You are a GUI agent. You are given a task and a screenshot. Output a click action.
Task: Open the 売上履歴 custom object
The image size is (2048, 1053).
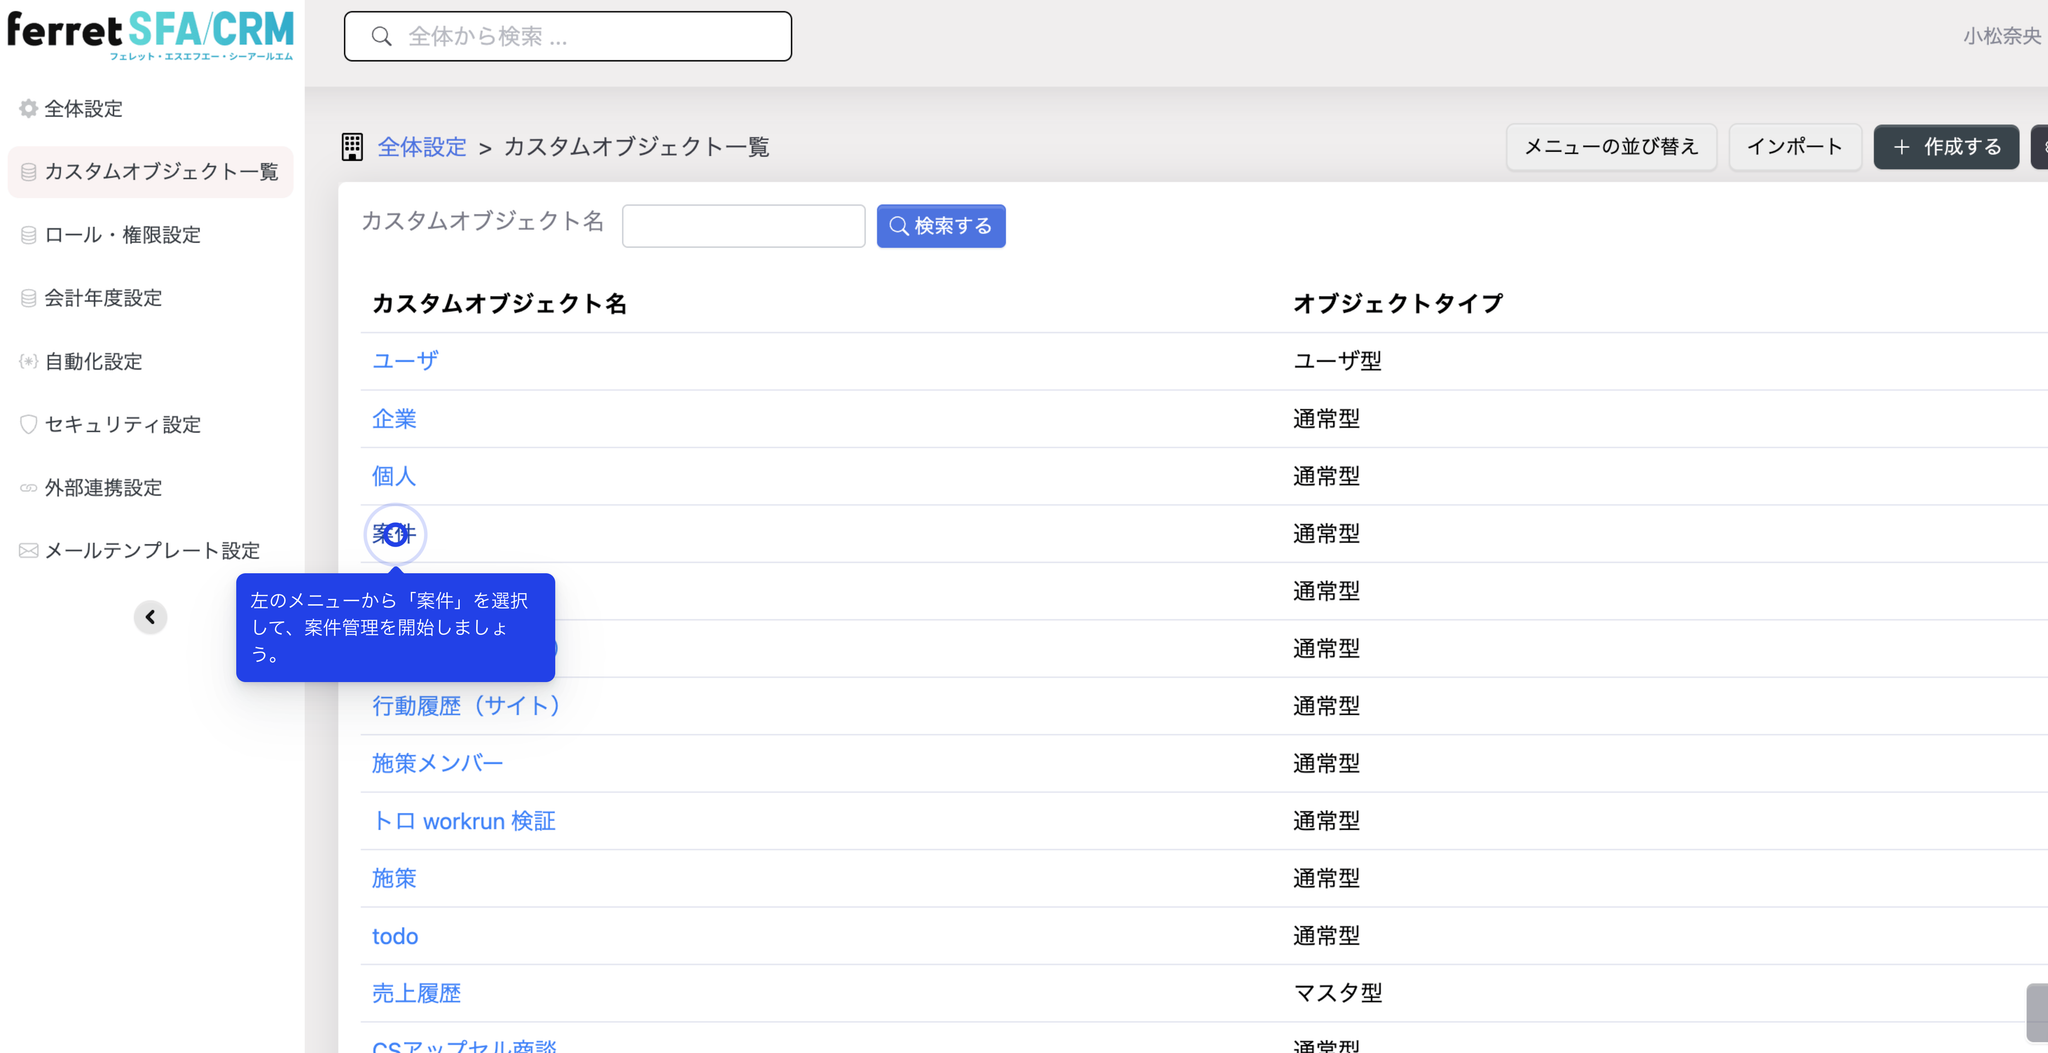(x=416, y=994)
